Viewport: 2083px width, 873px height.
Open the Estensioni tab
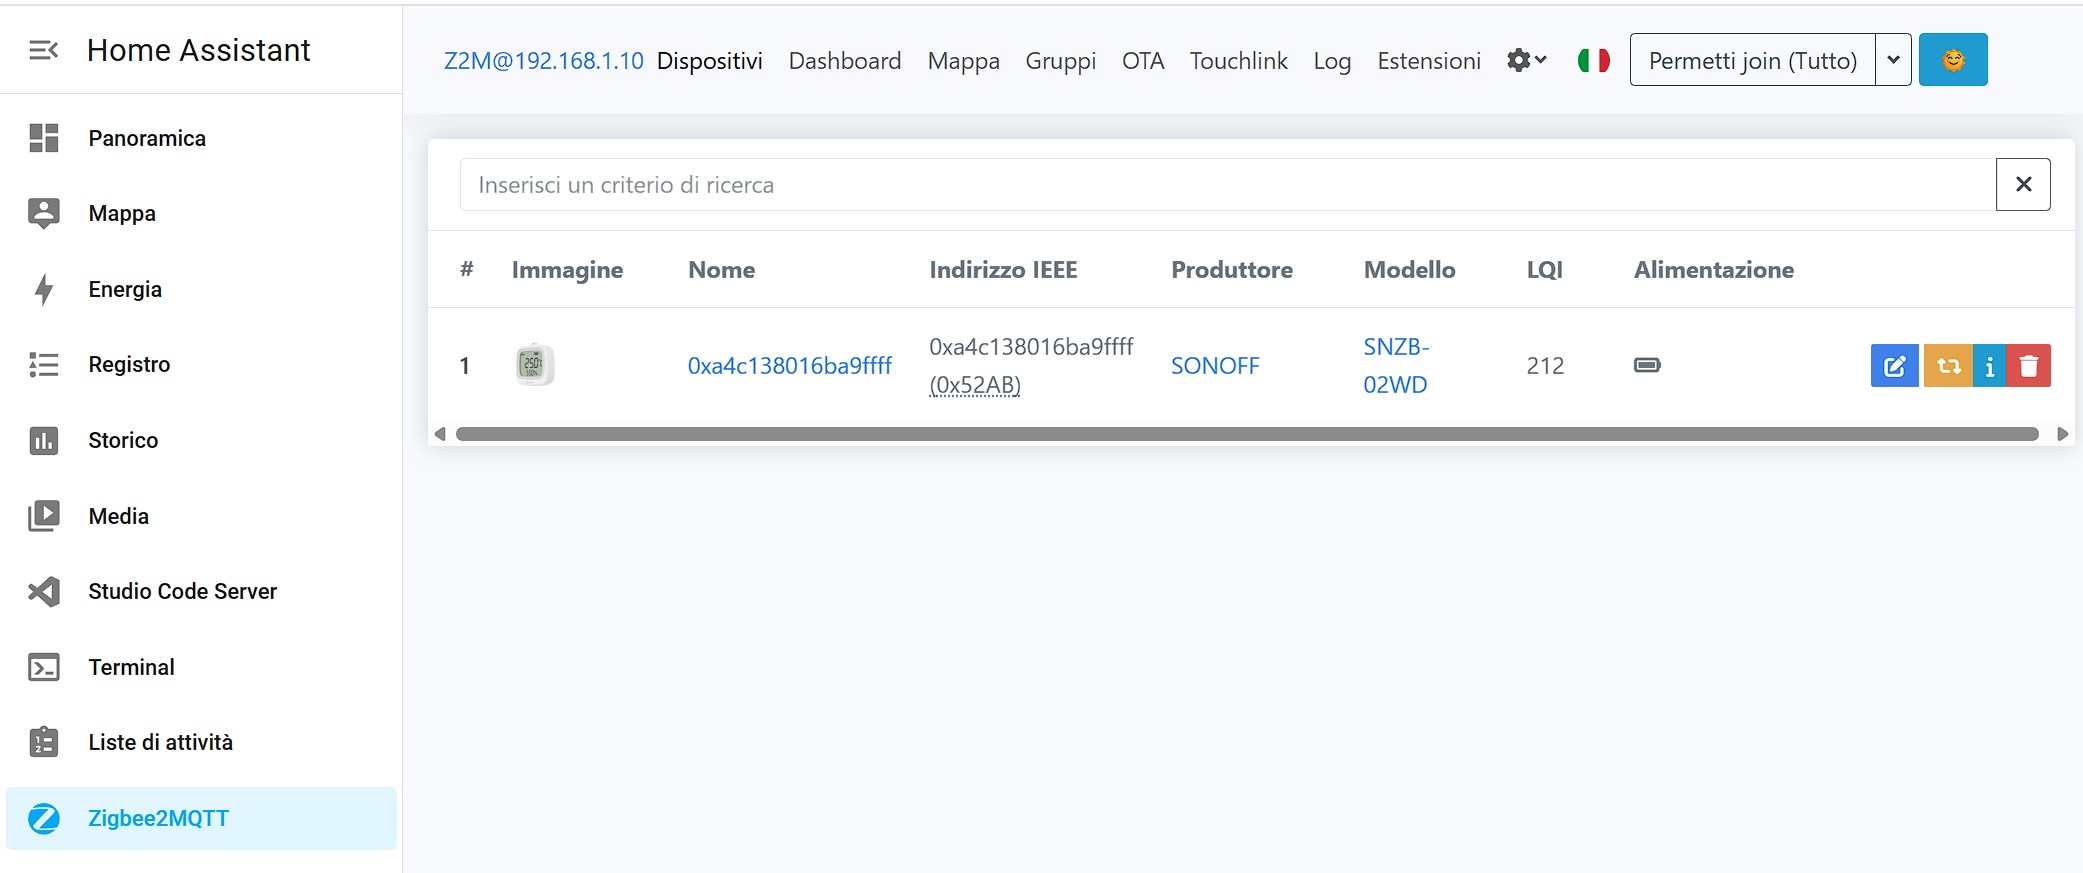[1429, 61]
